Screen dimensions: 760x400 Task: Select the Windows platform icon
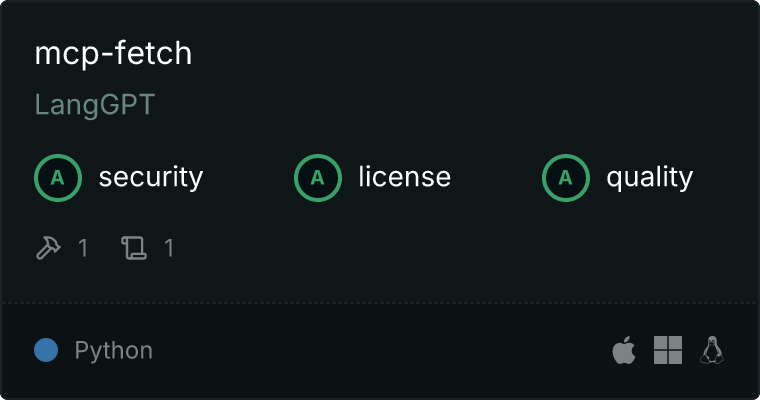pos(668,350)
